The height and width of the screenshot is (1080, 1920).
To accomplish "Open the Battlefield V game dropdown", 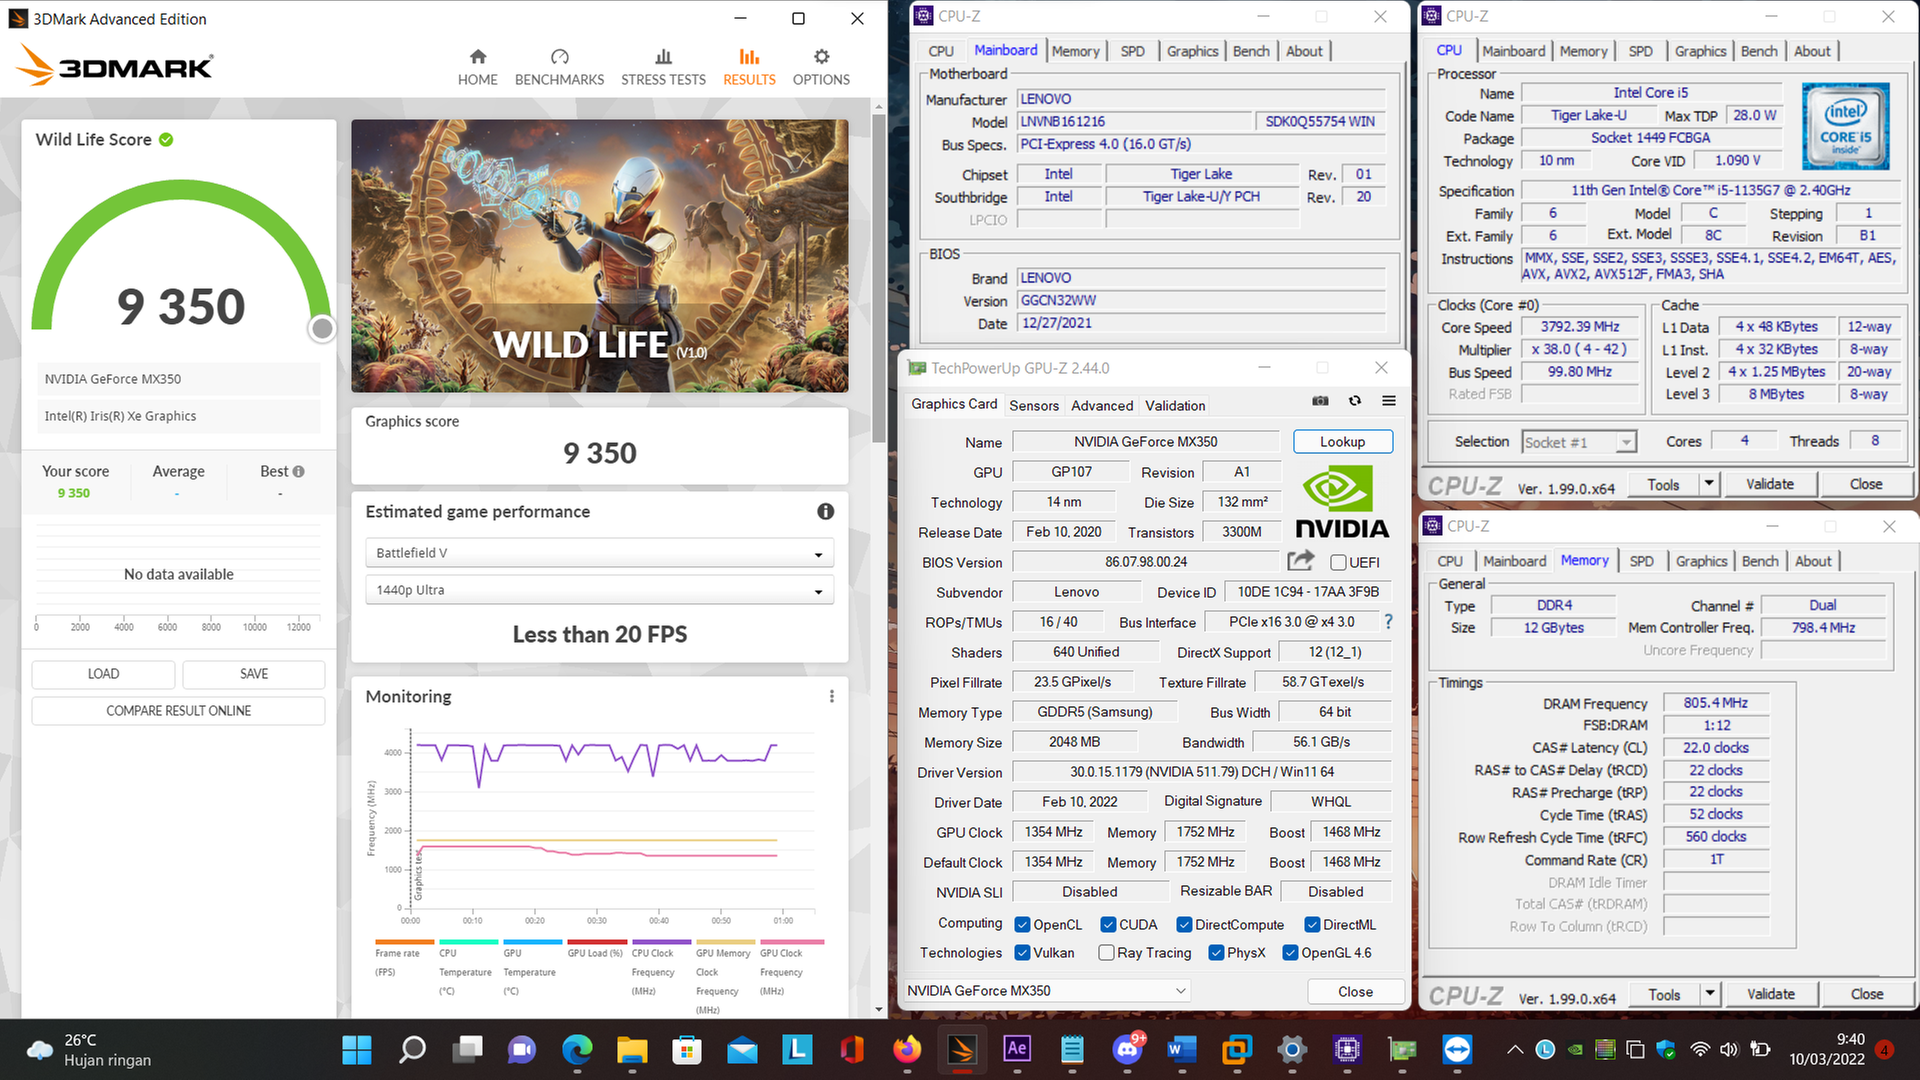I will pyautogui.click(x=599, y=553).
